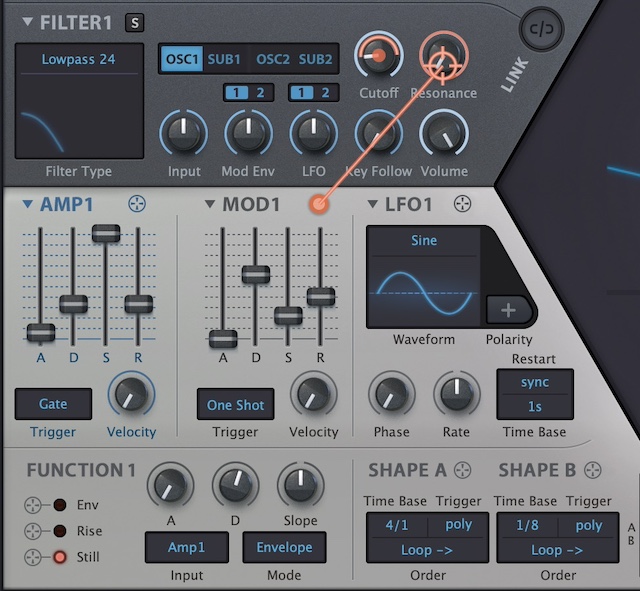This screenshot has height=591, width=640.
Task: Toggle the LFO1 polarity plus button
Action: tap(508, 310)
